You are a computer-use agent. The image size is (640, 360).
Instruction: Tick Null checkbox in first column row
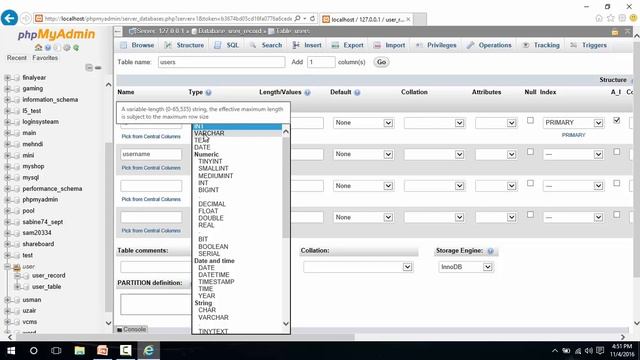pos(530,120)
